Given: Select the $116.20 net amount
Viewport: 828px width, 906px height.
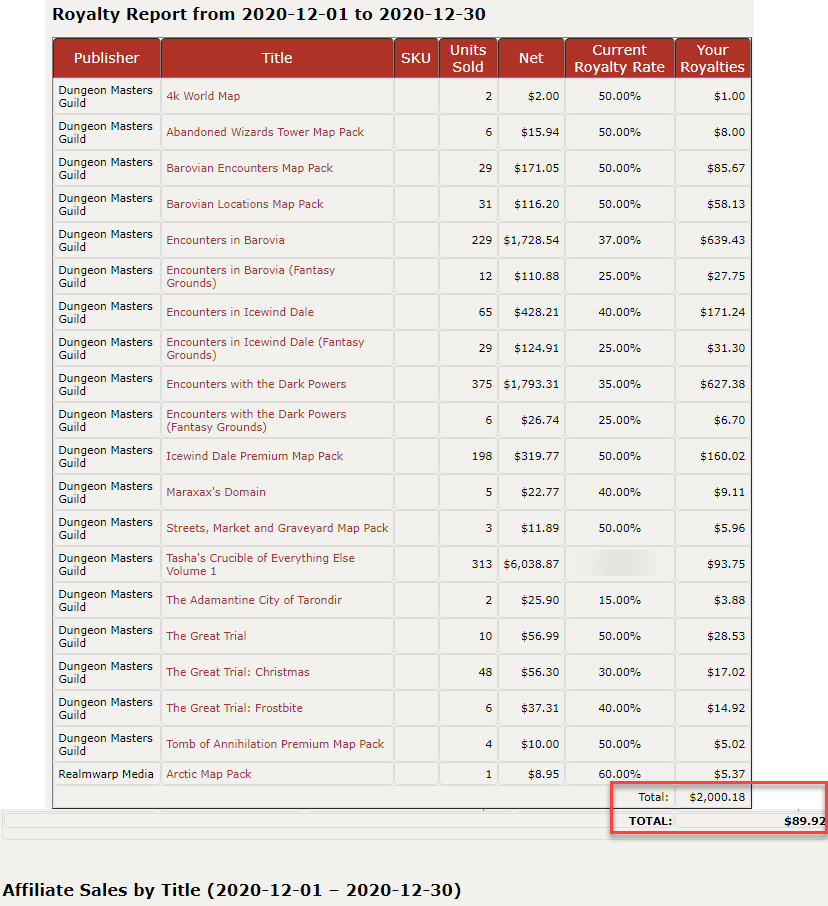Looking at the screenshot, I should click(537, 204).
